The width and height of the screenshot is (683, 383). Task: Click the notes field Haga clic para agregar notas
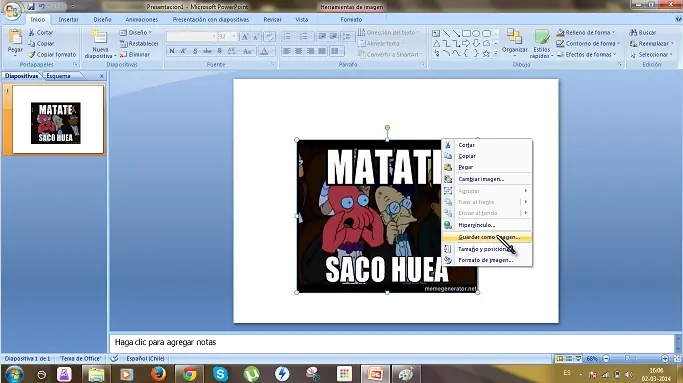[x=392, y=342]
